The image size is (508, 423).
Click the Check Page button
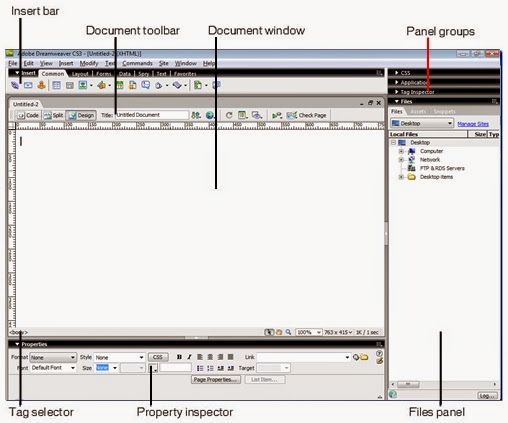306,115
